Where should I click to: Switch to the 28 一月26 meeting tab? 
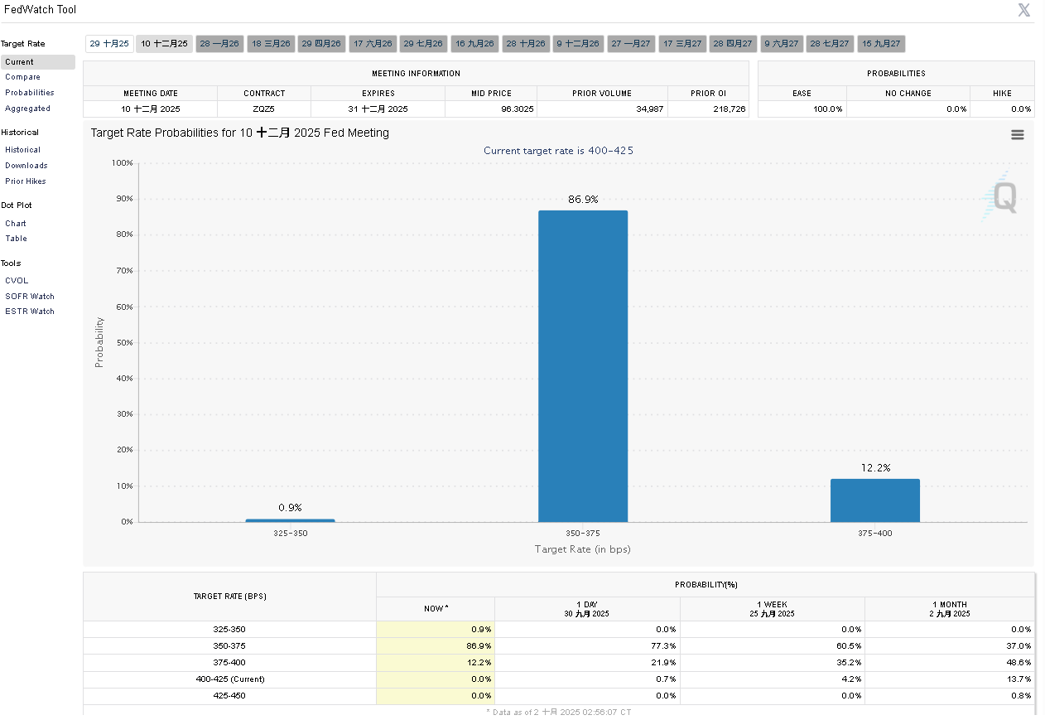219,44
